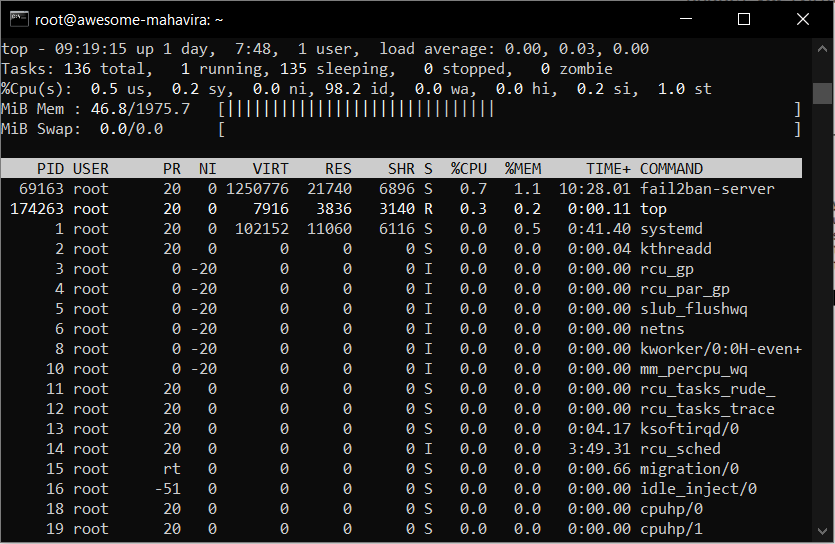Screen dimensions: 835x544
Task: Click SHR value 3140 for top
Action: click(397, 209)
